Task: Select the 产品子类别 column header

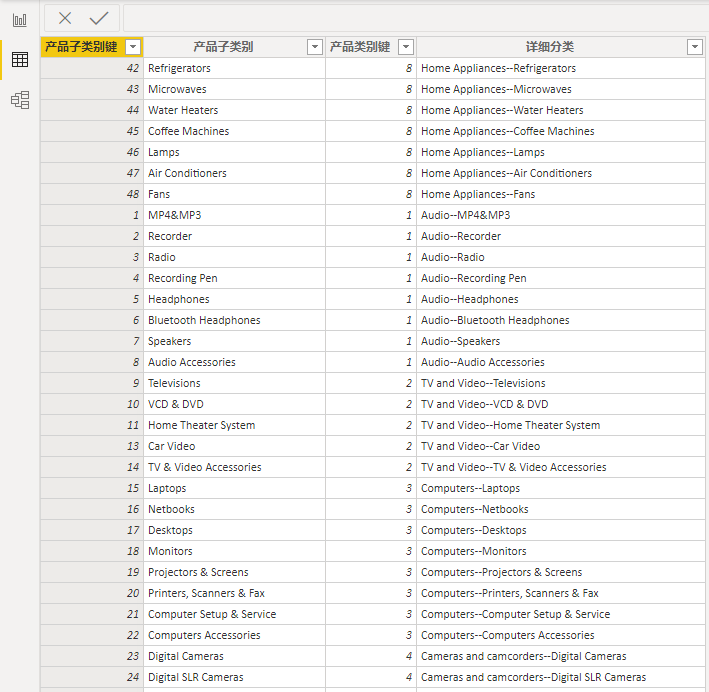Action: (x=223, y=47)
